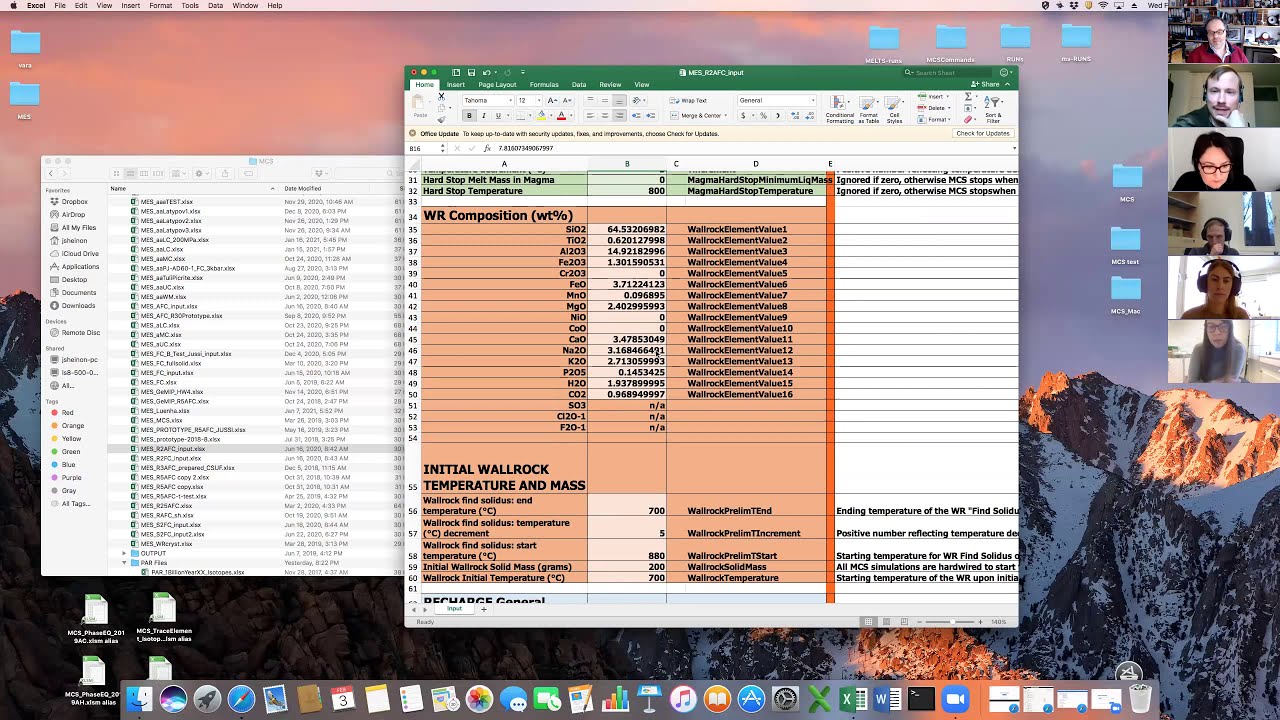Click the insert function fx icon
The height and width of the screenshot is (720, 1280).
point(487,148)
